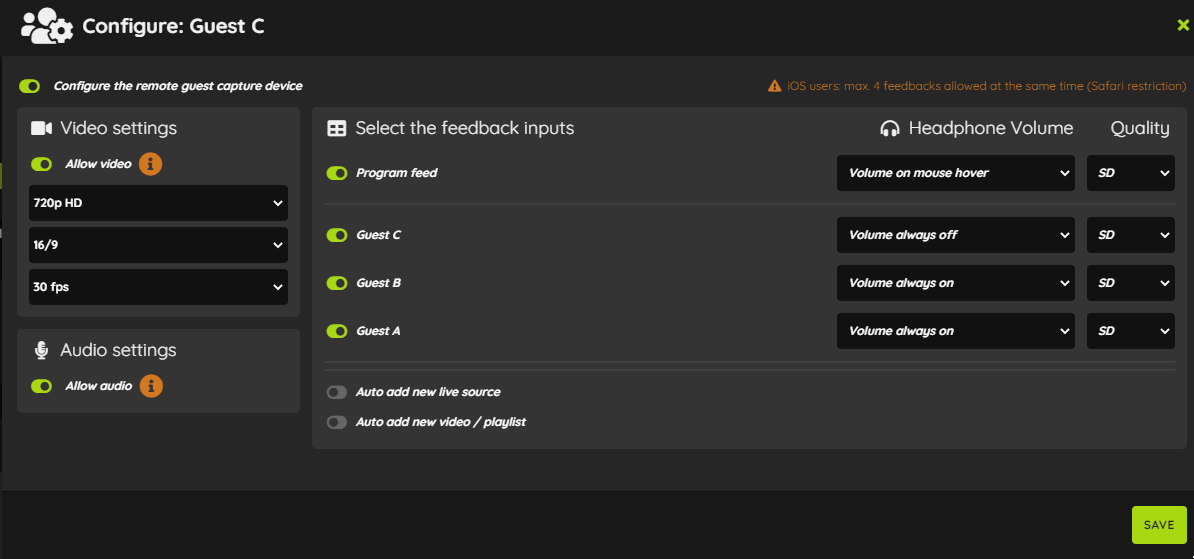Close the Configure Guest C dialog
Image resolution: width=1194 pixels, height=559 pixels.
1183,25
